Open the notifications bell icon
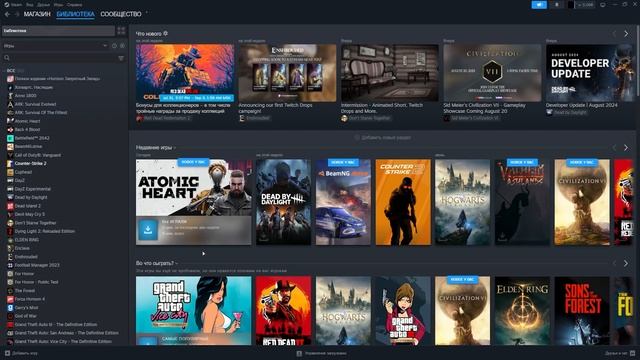 tap(557, 4)
